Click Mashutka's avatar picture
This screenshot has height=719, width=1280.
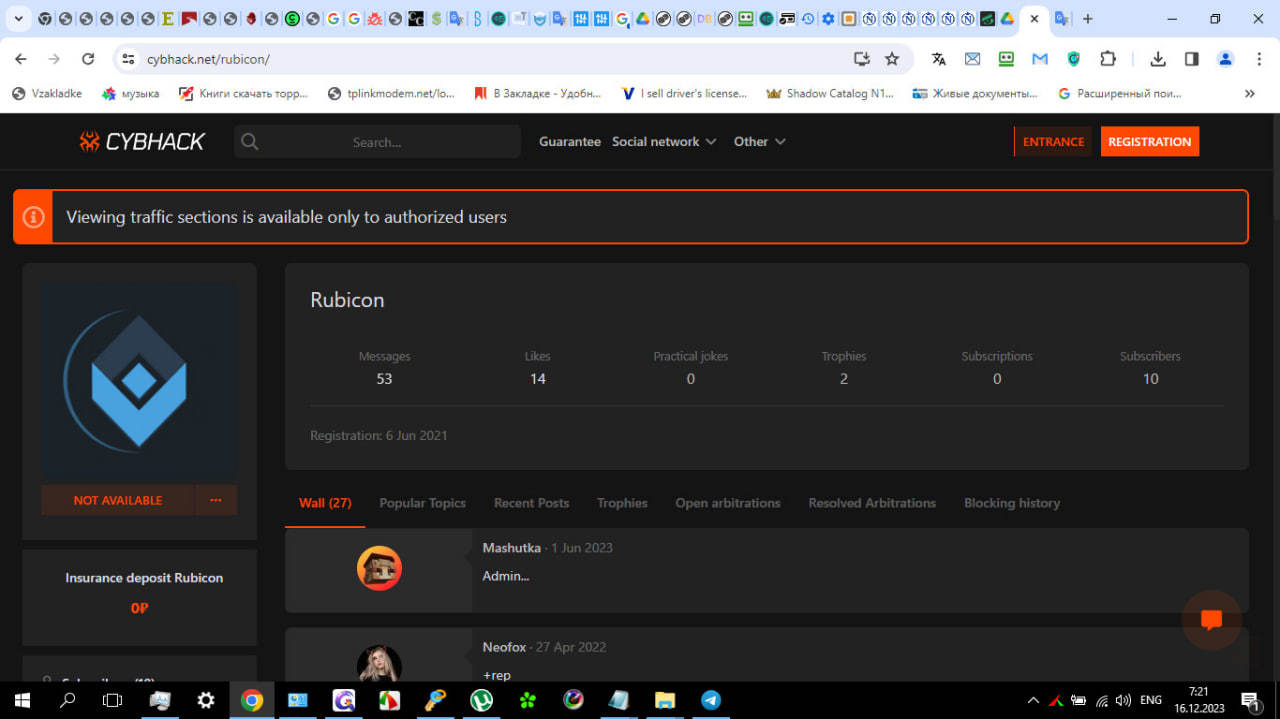[379, 568]
